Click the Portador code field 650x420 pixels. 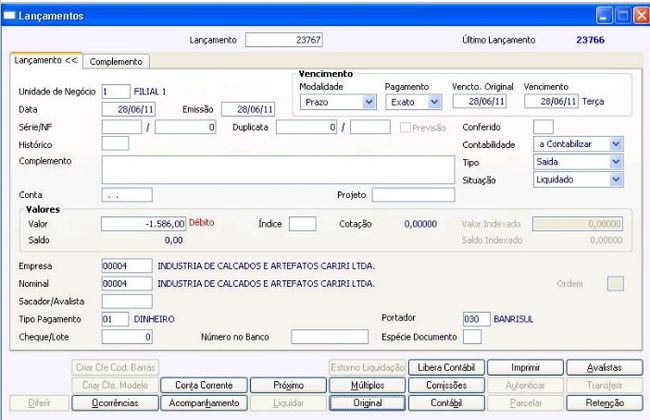[x=477, y=319]
